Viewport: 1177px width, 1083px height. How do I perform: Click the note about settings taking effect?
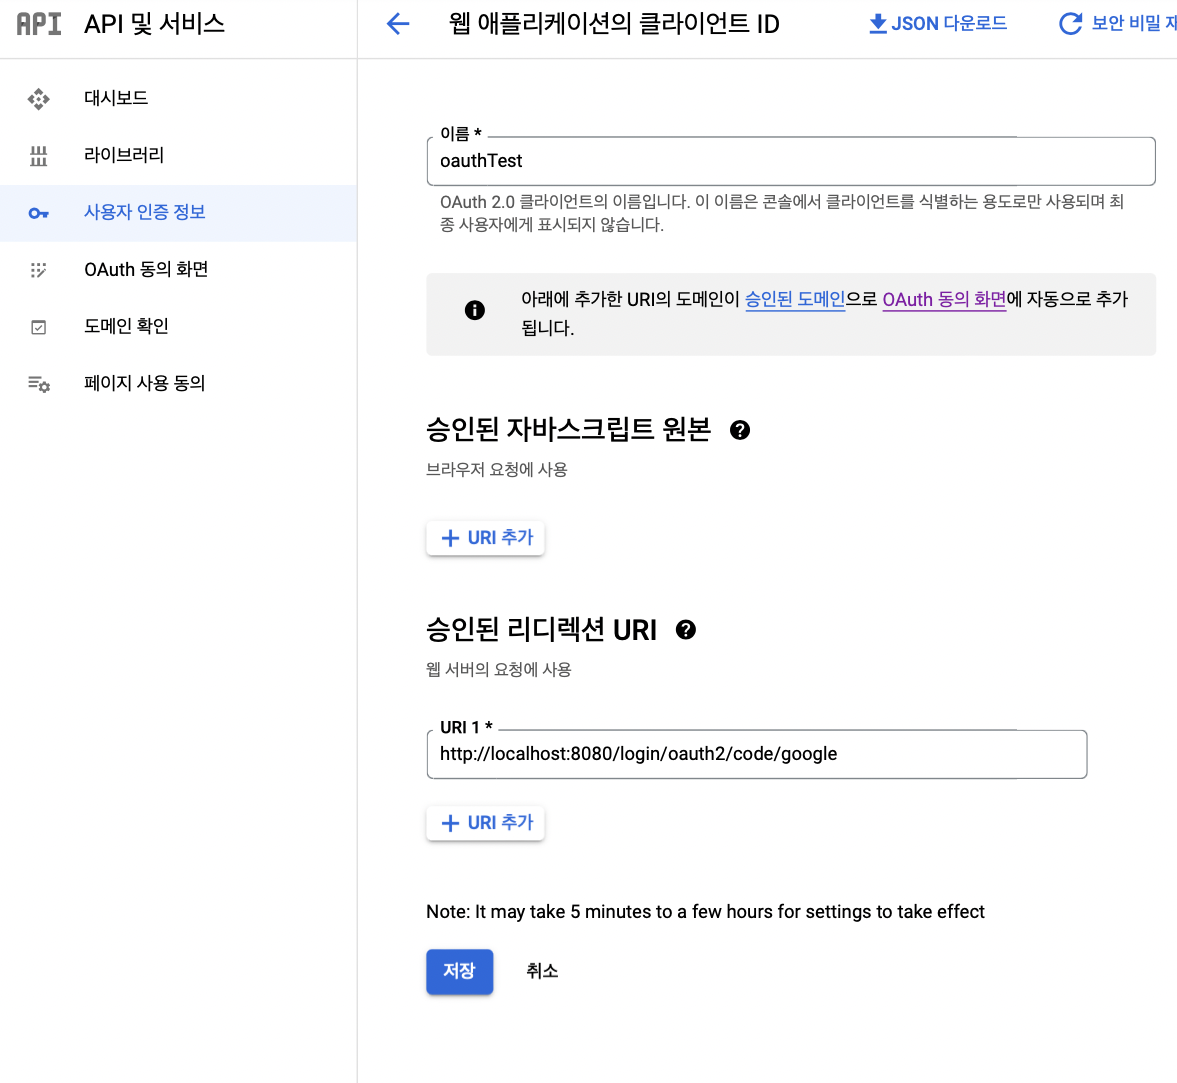point(705,912)
